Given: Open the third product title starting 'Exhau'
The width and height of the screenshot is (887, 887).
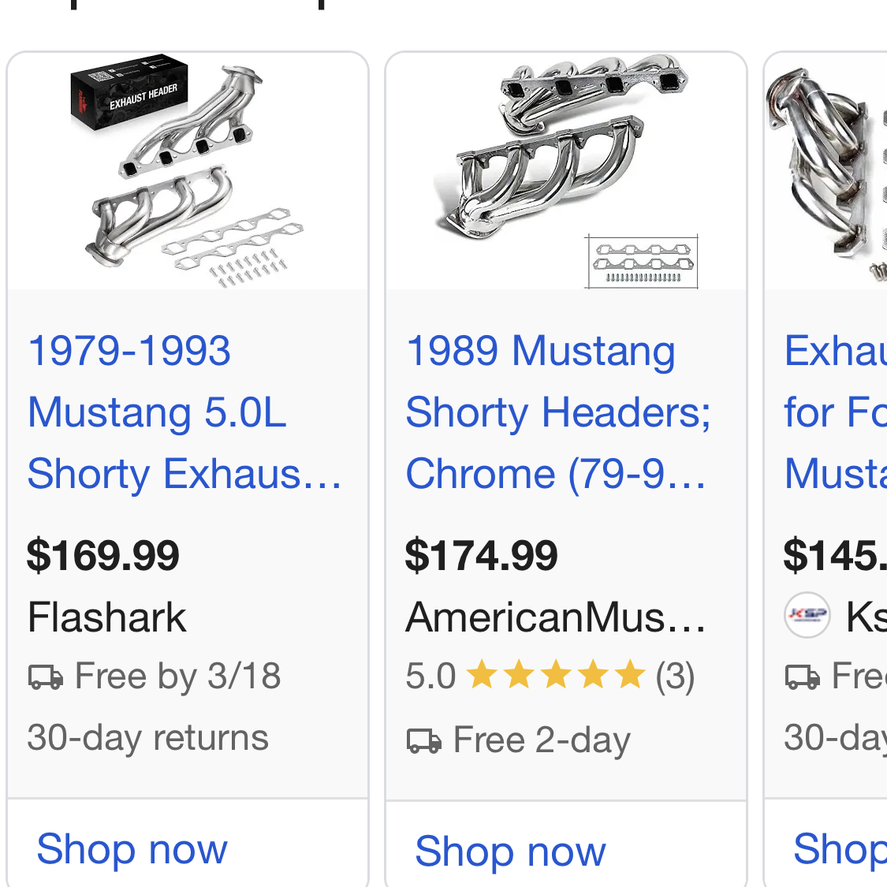Looking at the screenshot, I should point(836,412).
